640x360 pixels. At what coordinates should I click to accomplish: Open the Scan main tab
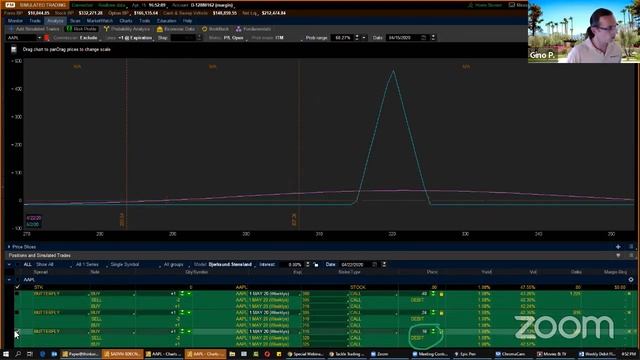point(75,21)
